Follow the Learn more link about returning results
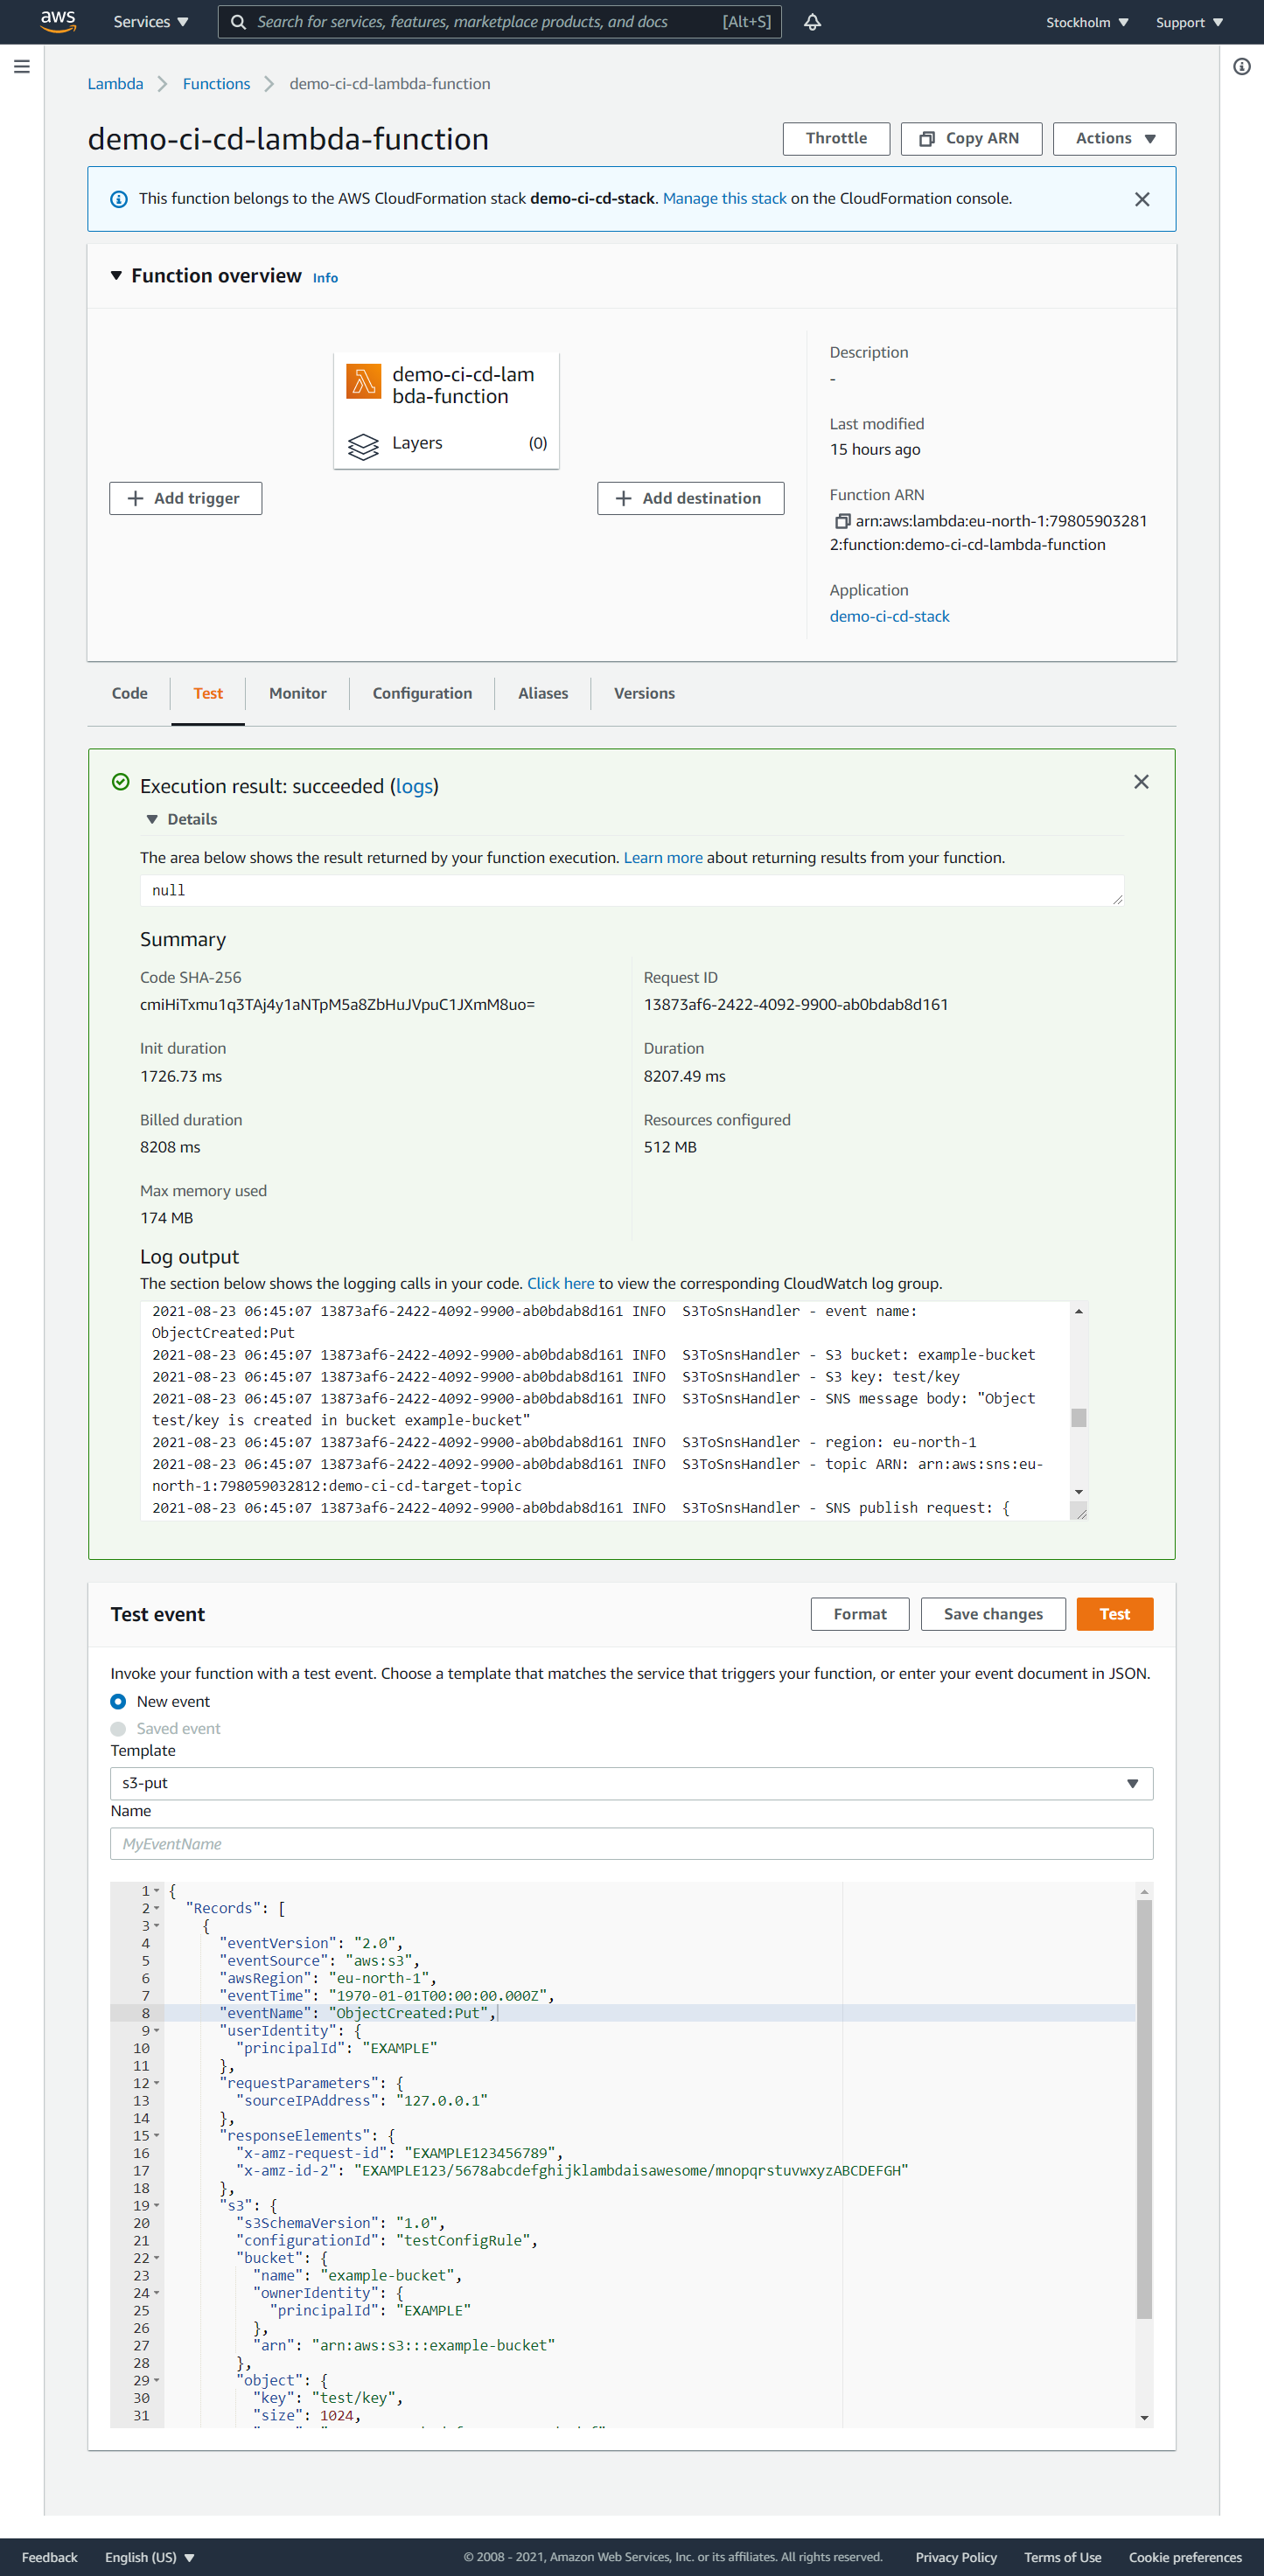This screenshot has width=1264, height=2576. (663, 858)
